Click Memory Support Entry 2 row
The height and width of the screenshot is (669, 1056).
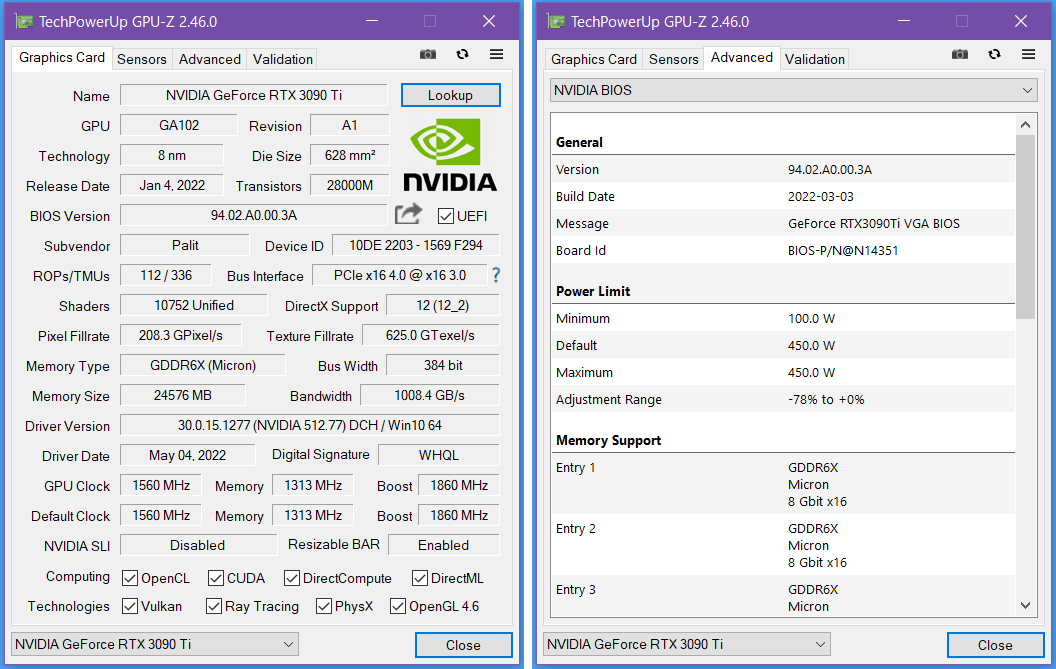coord(784,545)
